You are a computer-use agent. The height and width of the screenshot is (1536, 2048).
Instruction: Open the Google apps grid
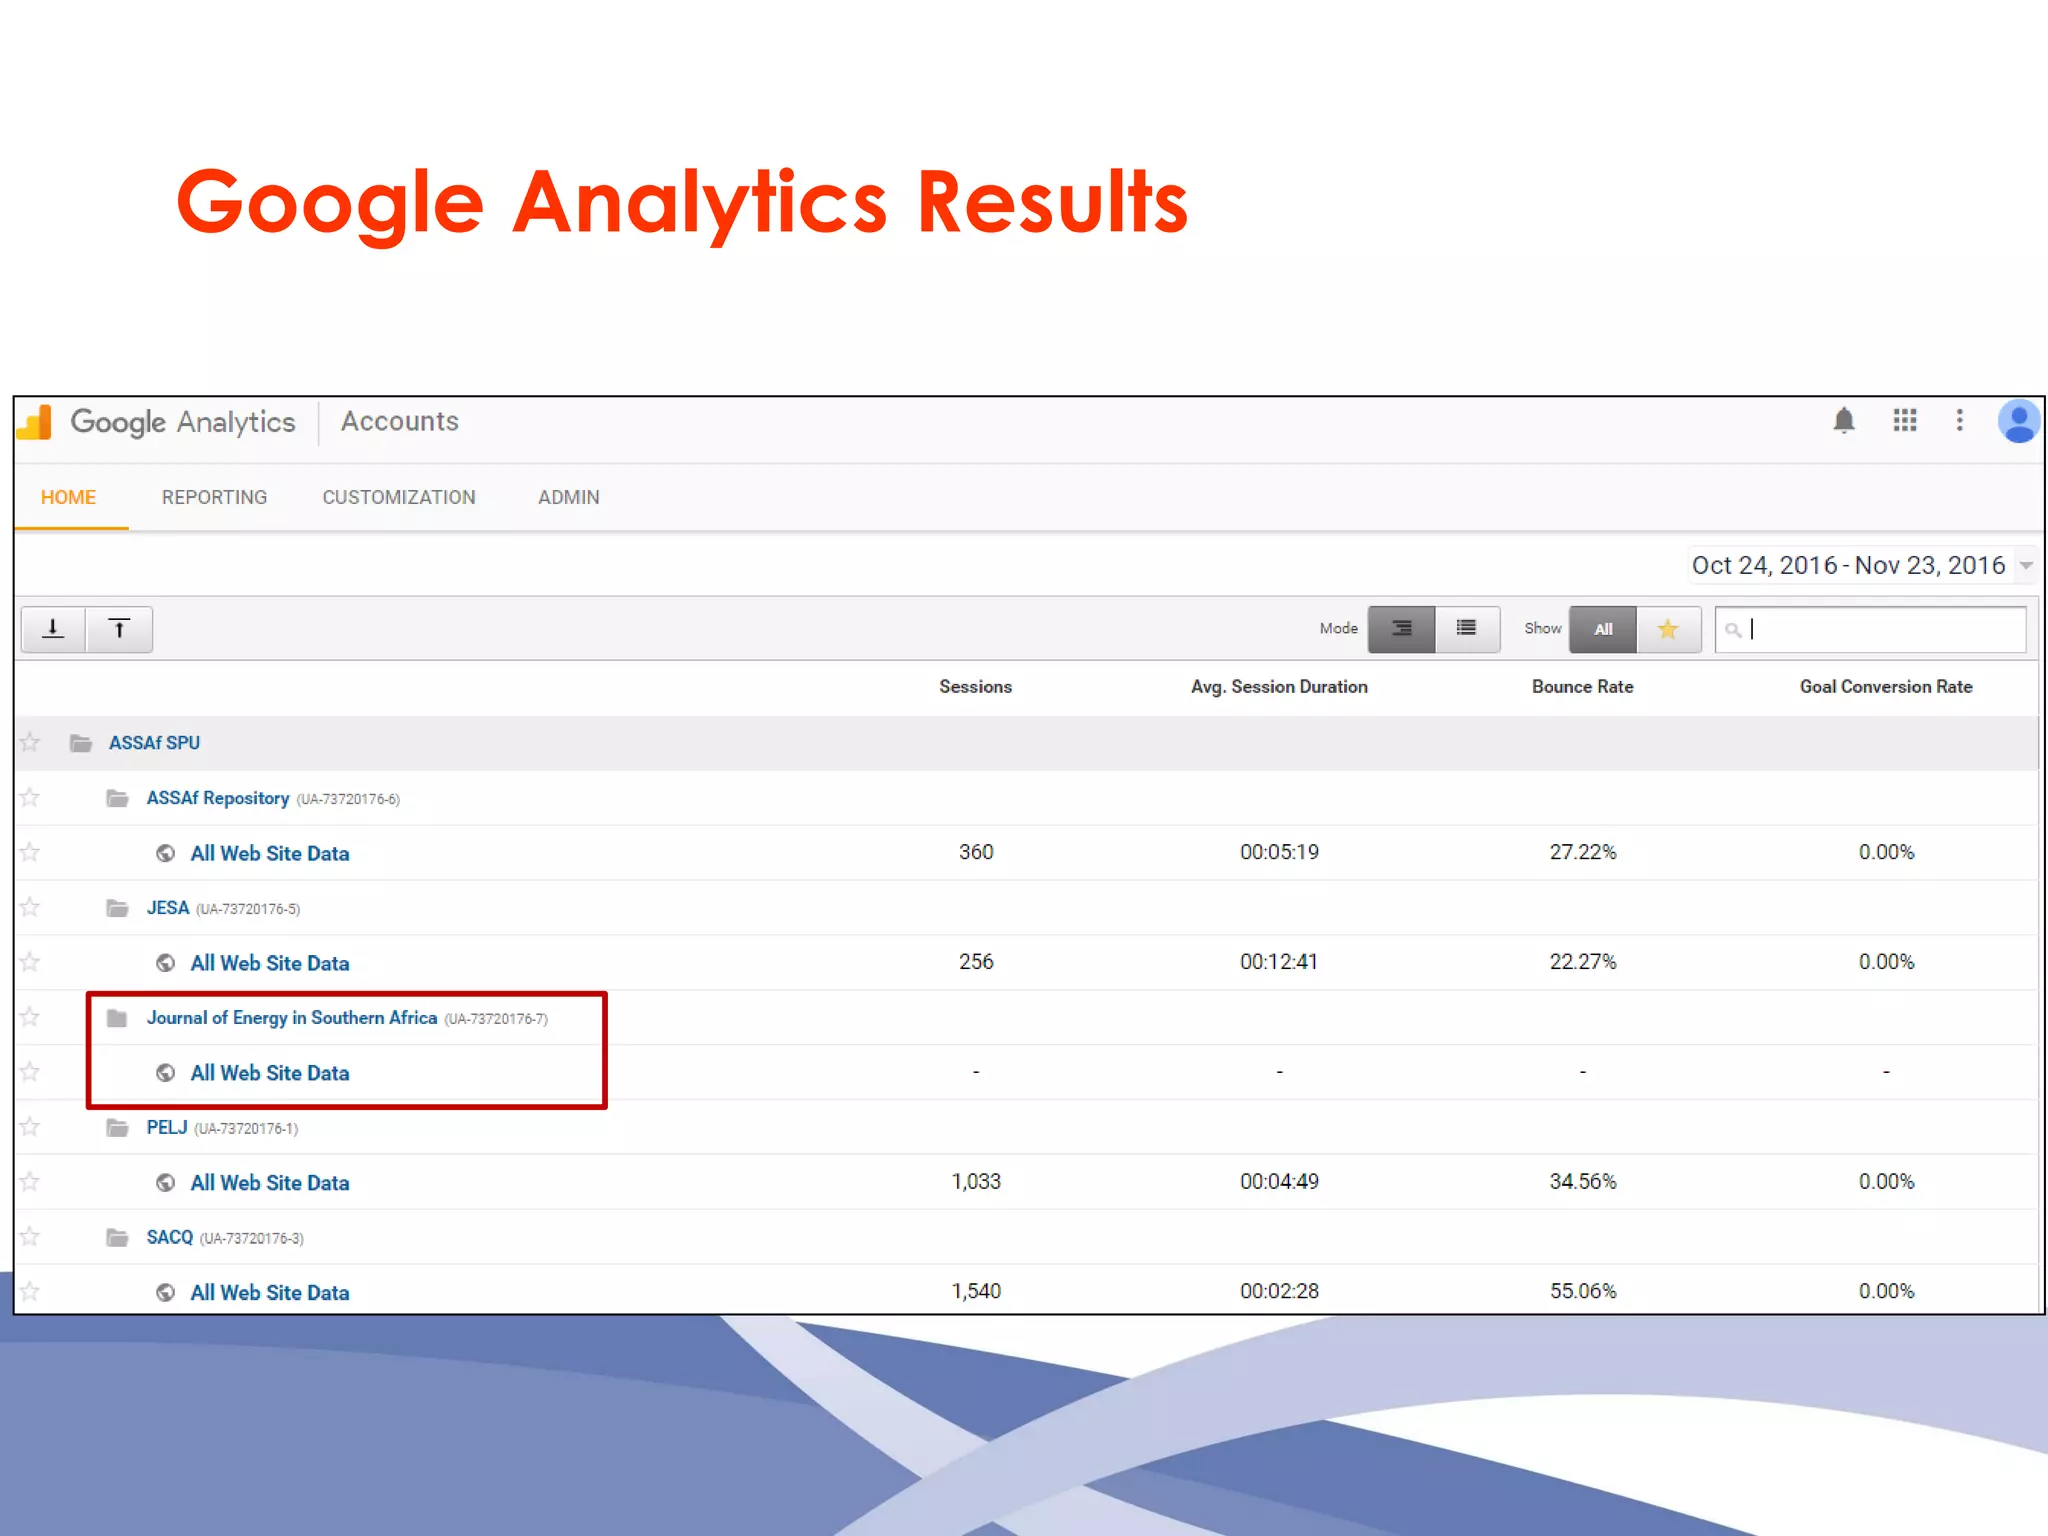1905,420
